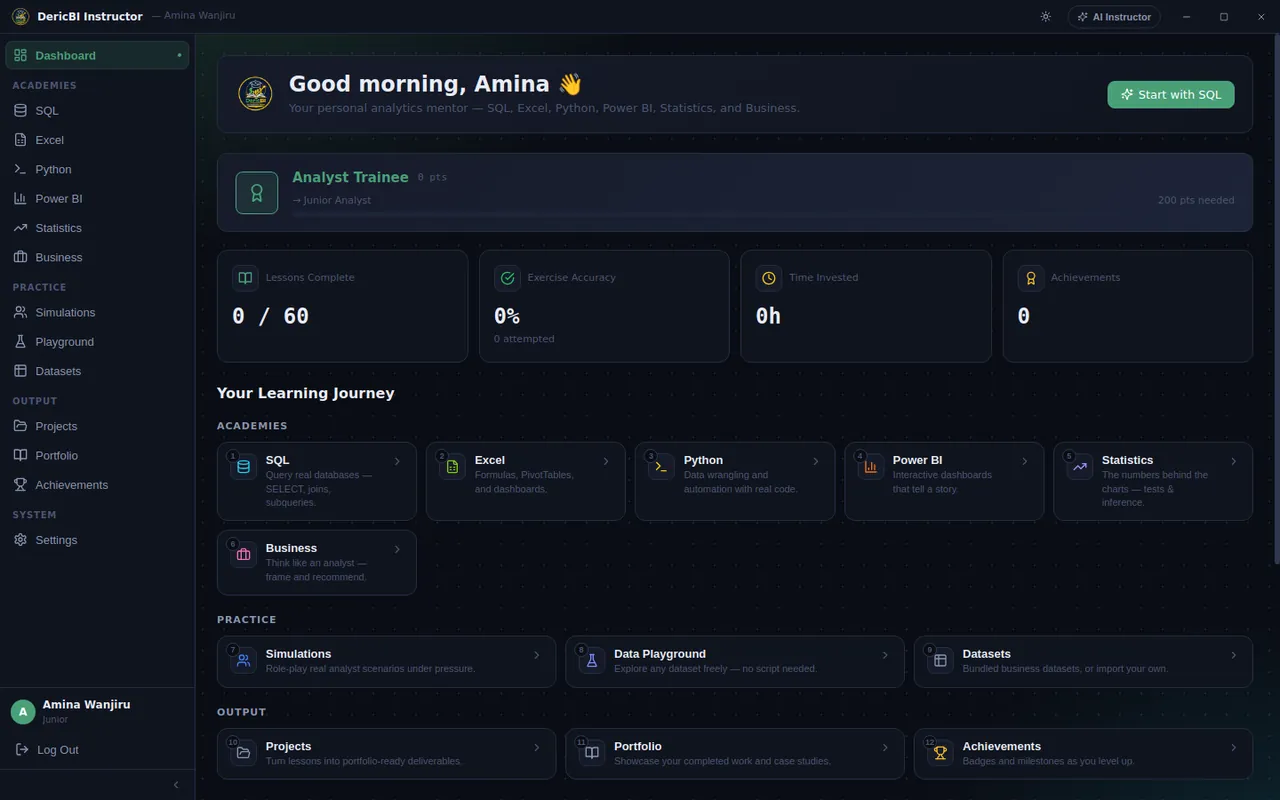Viewport: 1280px width, 800px height.
Task: Click the Power BI card chart icon
Action: [x=870, y=467]
